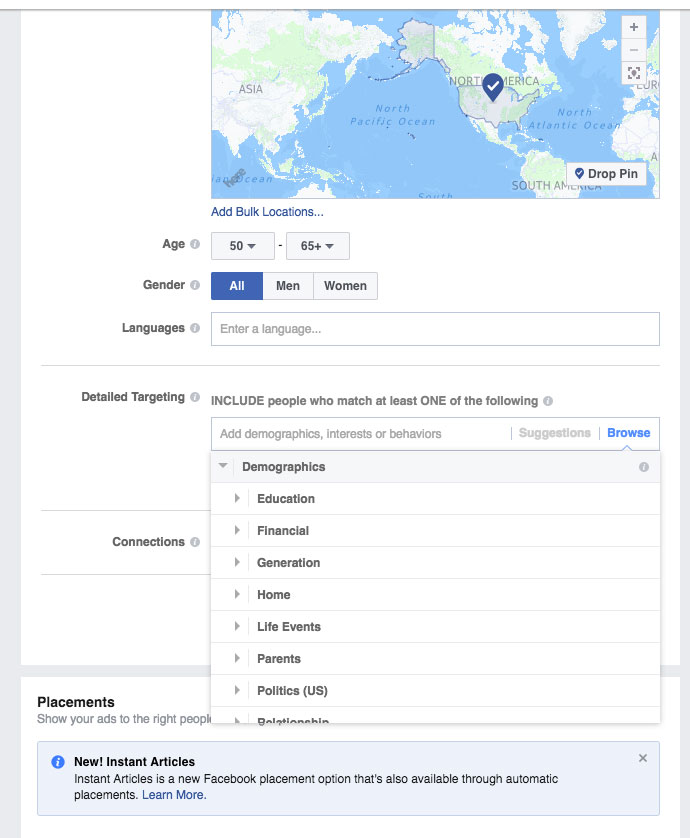Expand the Life Events category
This screenshot has width=690, height=838.
[237, 627]
